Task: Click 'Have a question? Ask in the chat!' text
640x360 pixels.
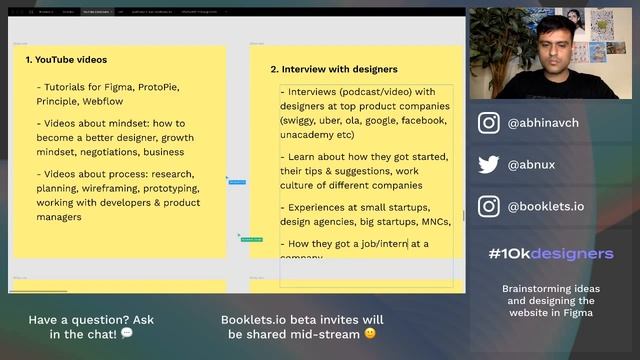Action: (91, 327)
